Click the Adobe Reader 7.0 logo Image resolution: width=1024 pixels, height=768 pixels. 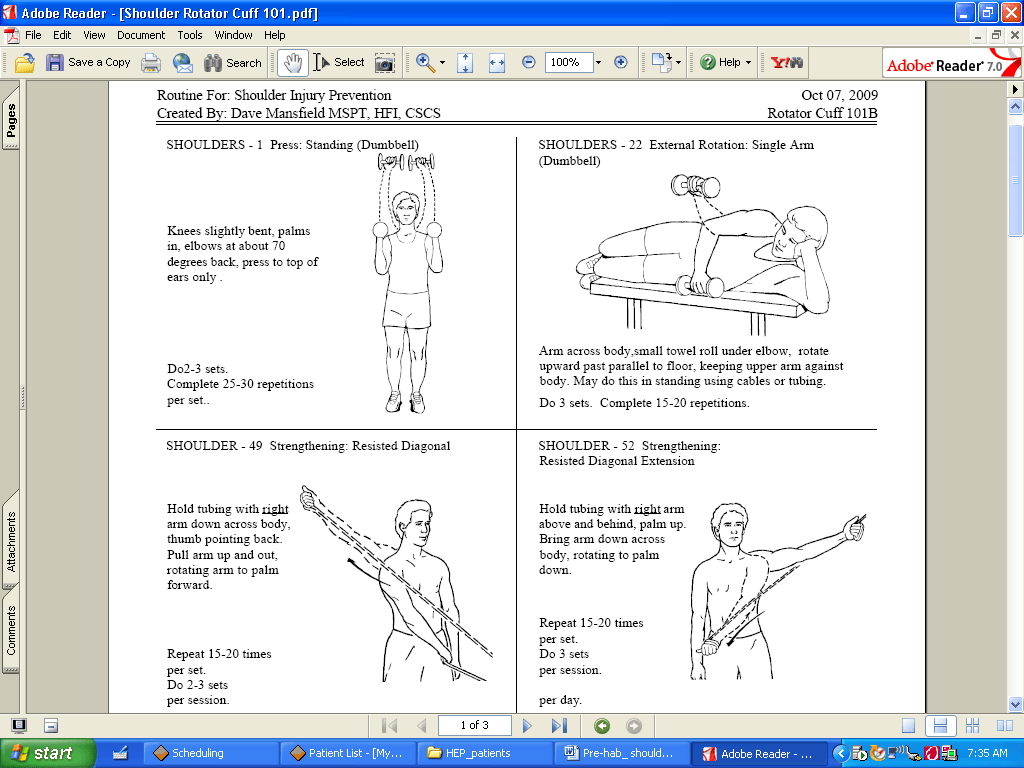tap(951, 63)
